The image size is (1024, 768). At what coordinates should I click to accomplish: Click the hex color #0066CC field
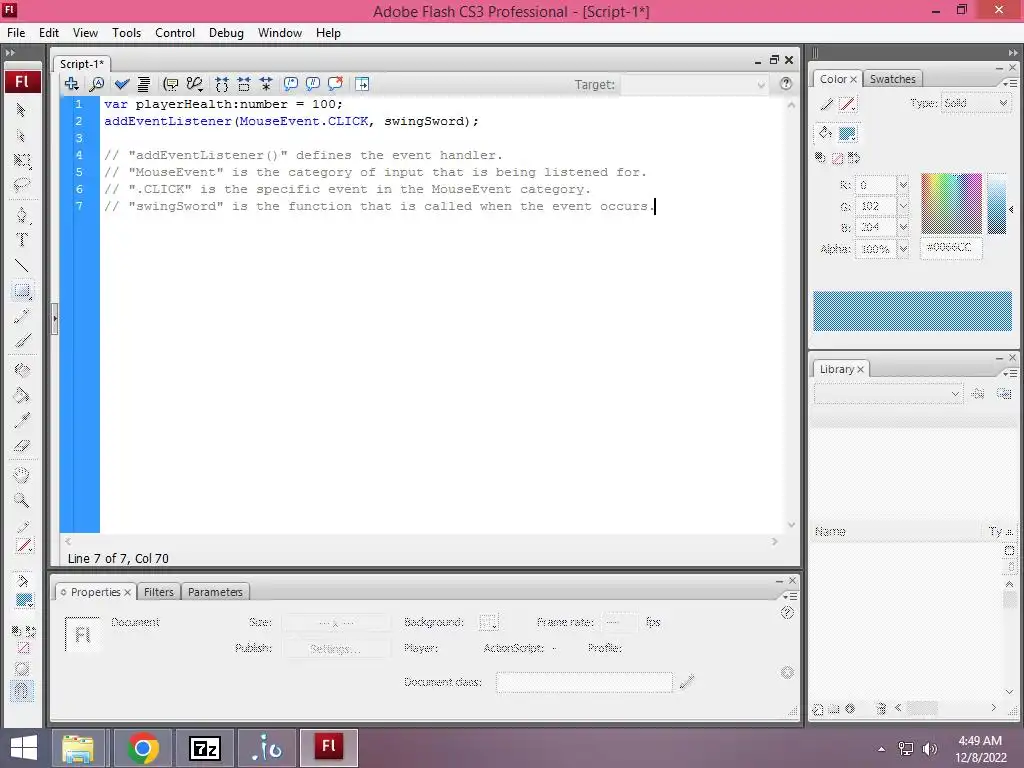[x=951, y=248]
